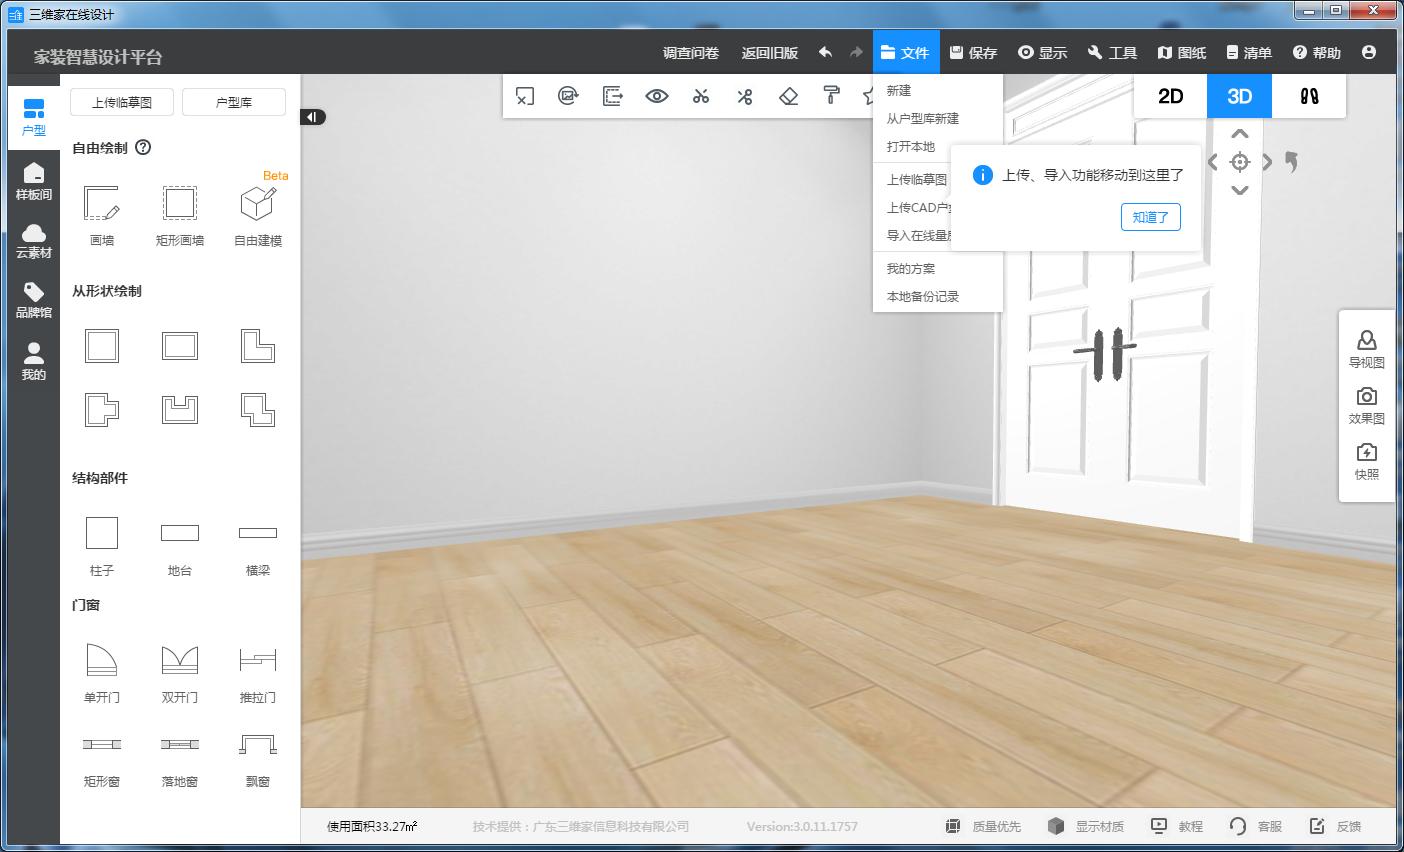Click the eraser tool in toolbar
Image resolution: width=1404 pixels, height=852 pixels.
[788, 96]
